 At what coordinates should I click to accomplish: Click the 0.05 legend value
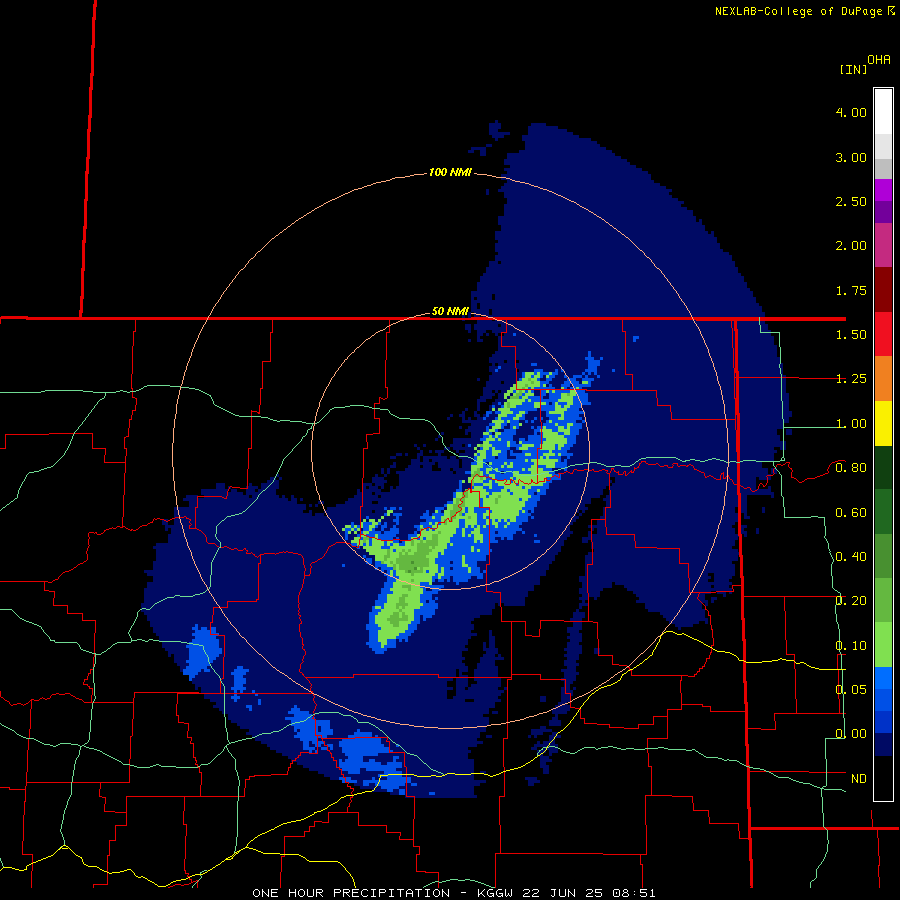(x=851, y=690)
